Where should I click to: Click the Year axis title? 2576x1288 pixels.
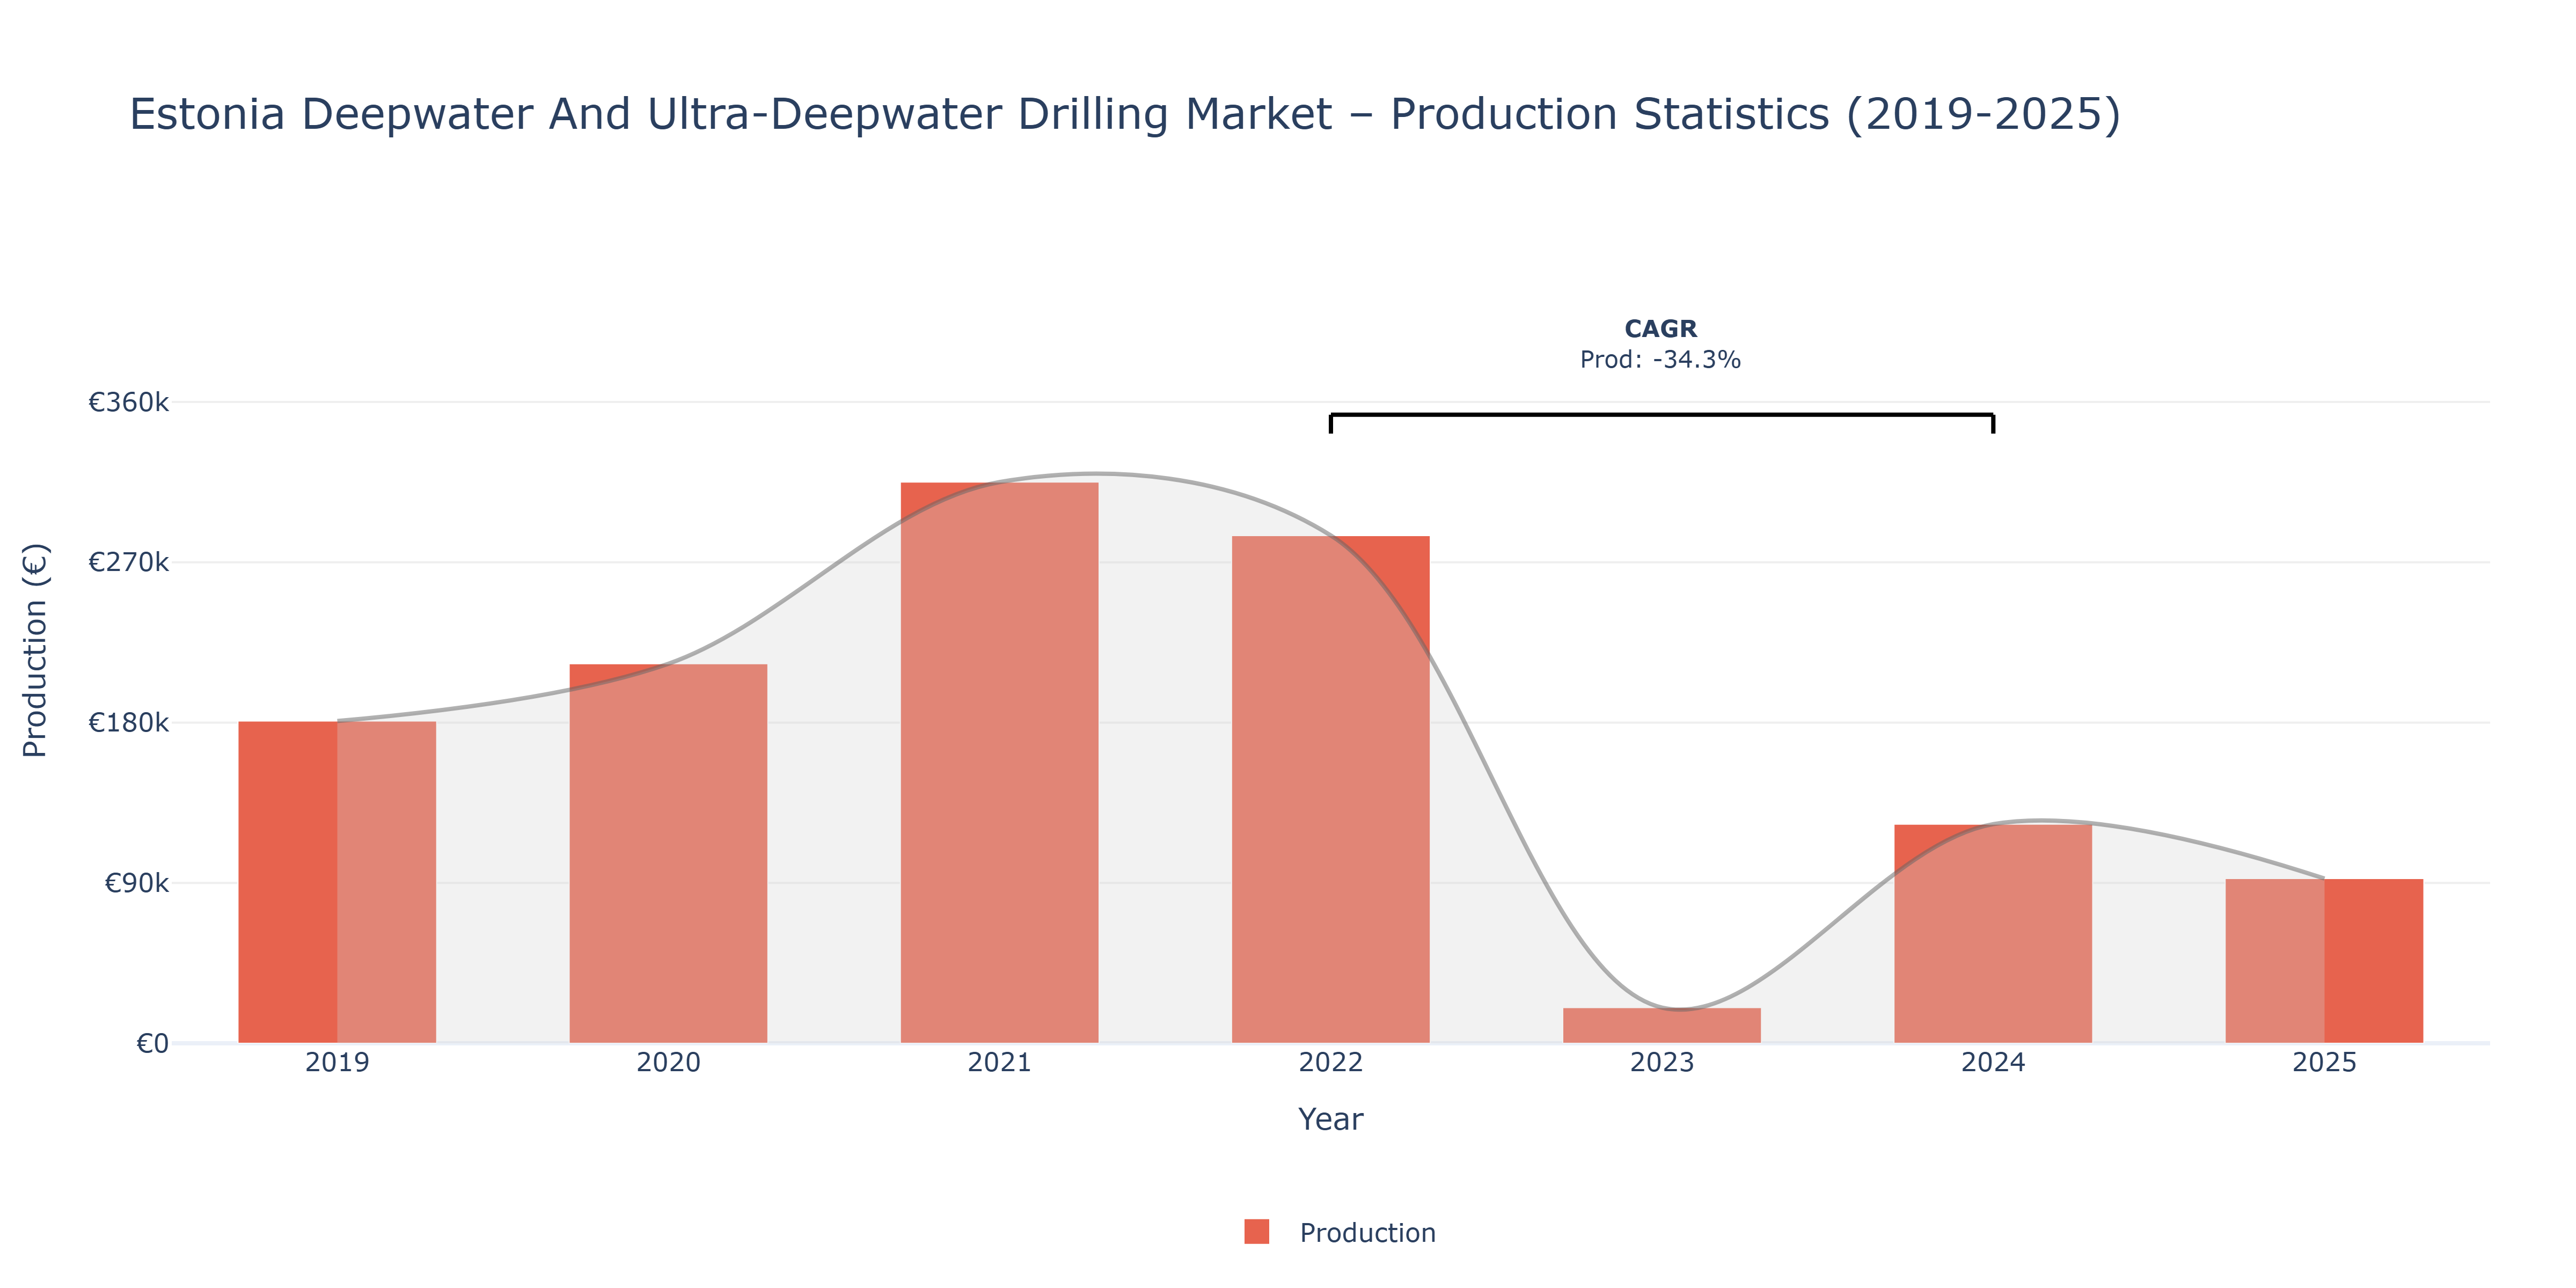point(1330,1119)
